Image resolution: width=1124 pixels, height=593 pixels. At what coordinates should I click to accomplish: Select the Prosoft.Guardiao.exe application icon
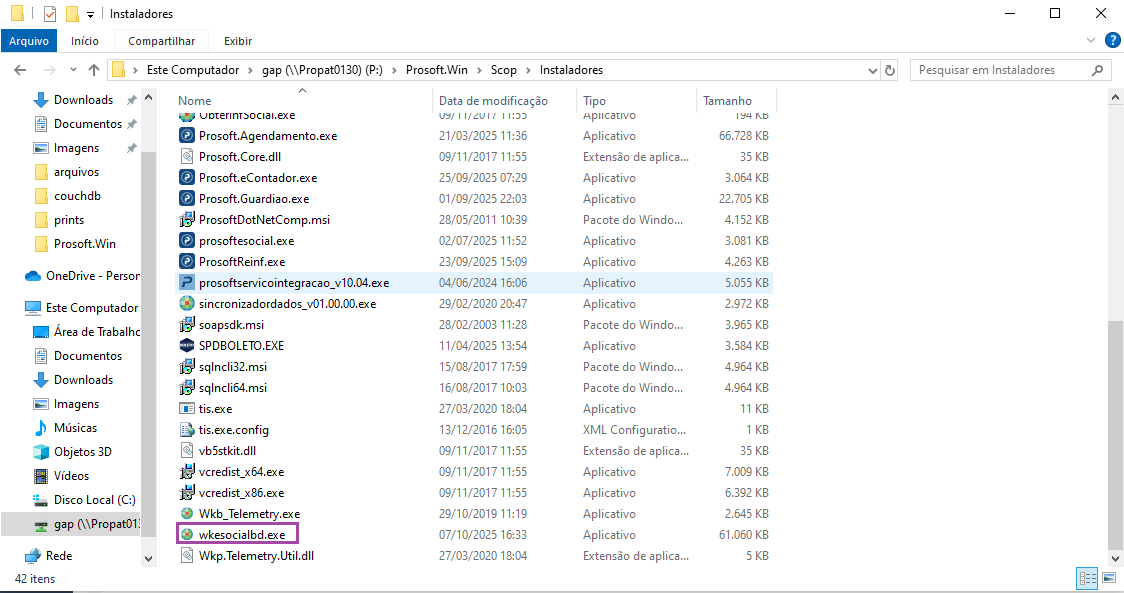[x=186, y=199]
